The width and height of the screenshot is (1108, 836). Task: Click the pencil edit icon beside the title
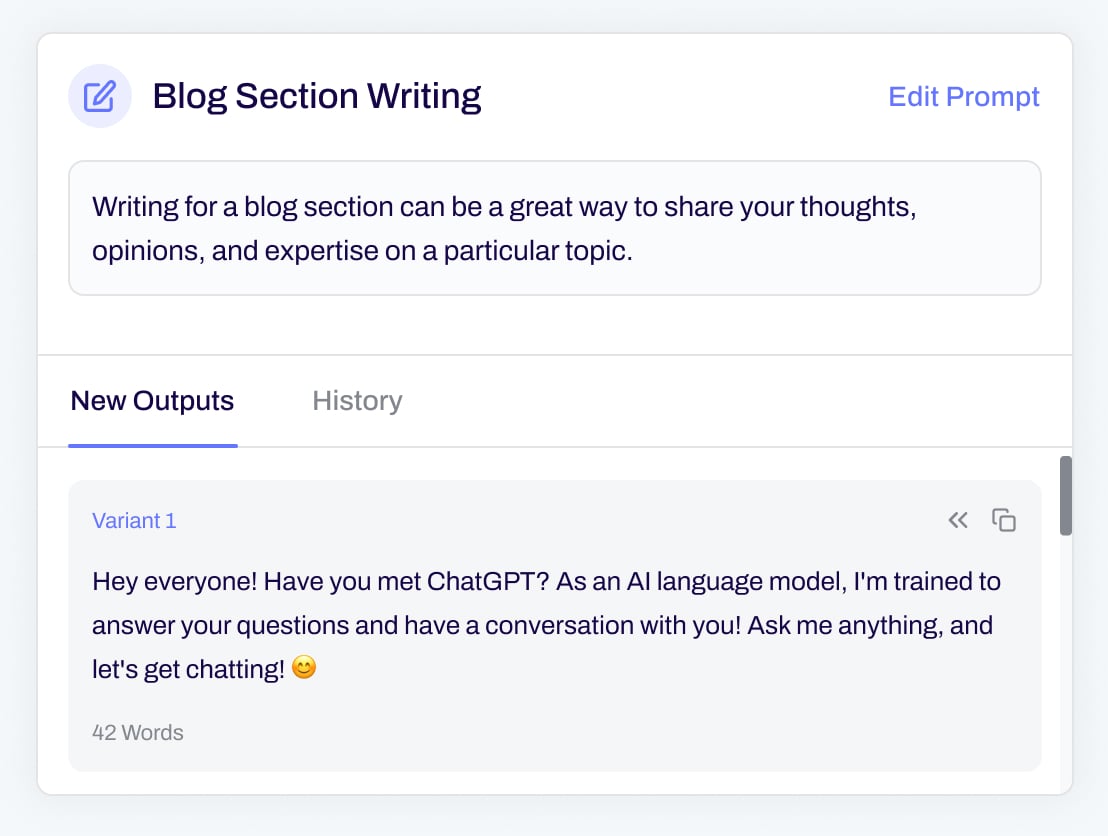coord(99,97)
